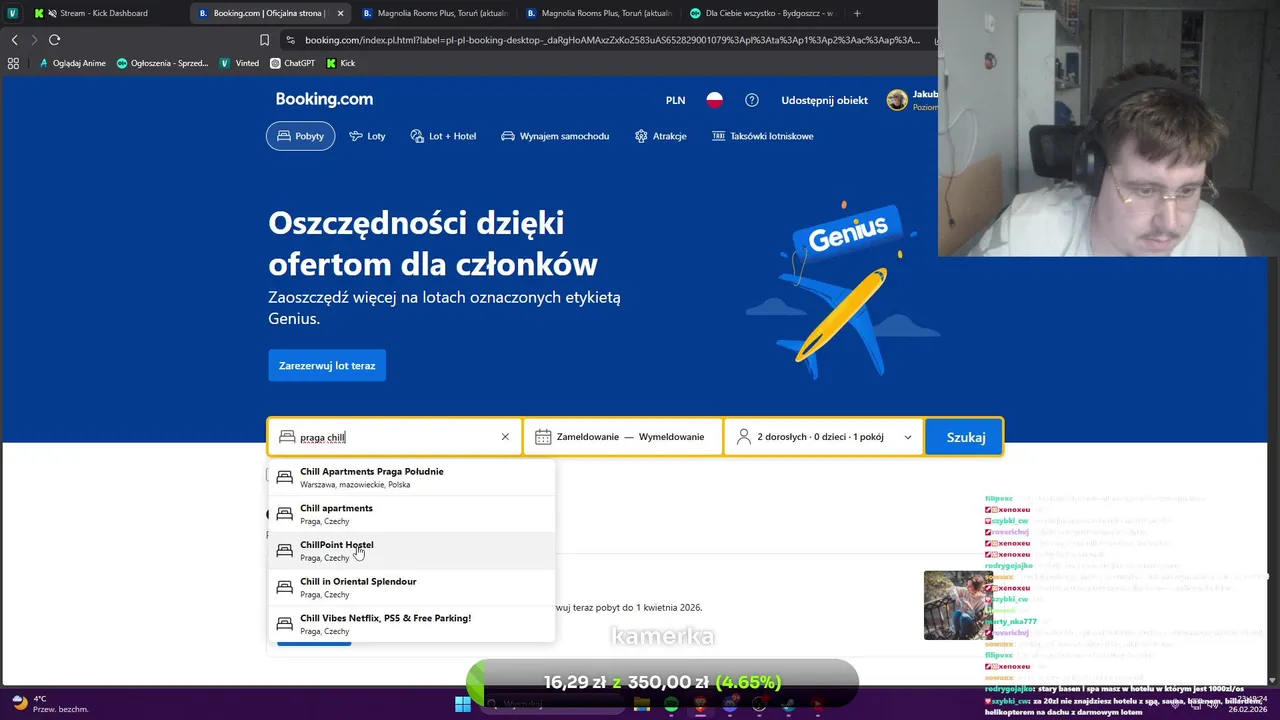Select the Pobyty tab

coord(300,136)
